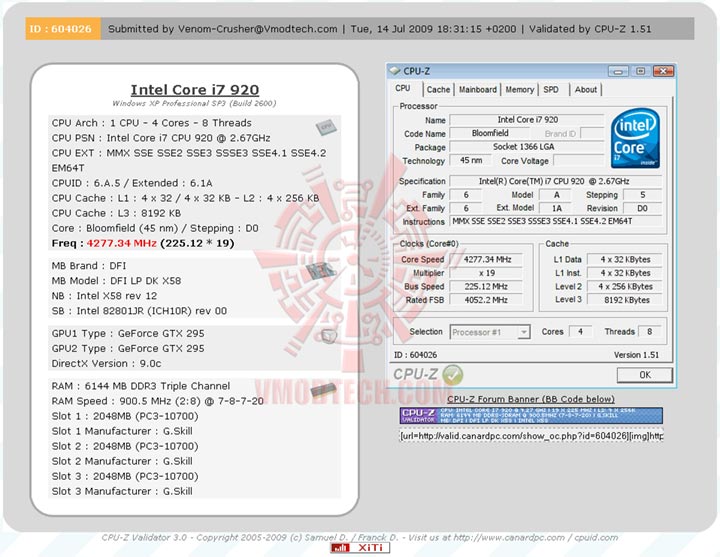Switch to the Mainboard tab
Image resolution: width=720 pixels, height=557 pixels.
pyautogui.click(x=478, y=90)
